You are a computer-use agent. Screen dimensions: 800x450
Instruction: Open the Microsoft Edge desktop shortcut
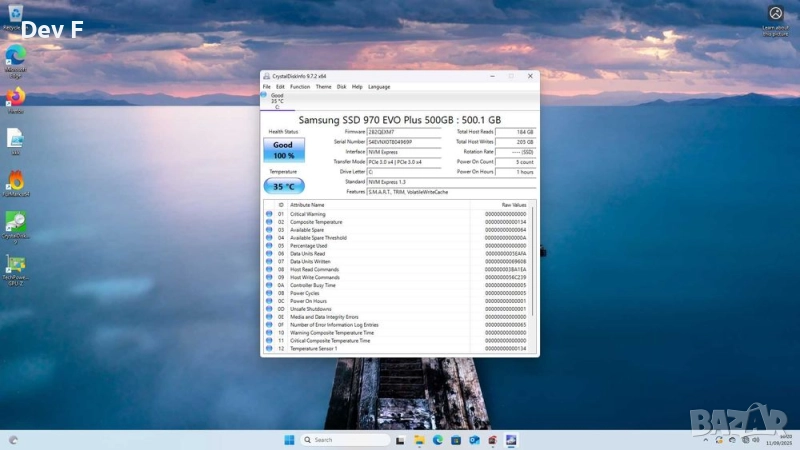[x=16, y=56]
